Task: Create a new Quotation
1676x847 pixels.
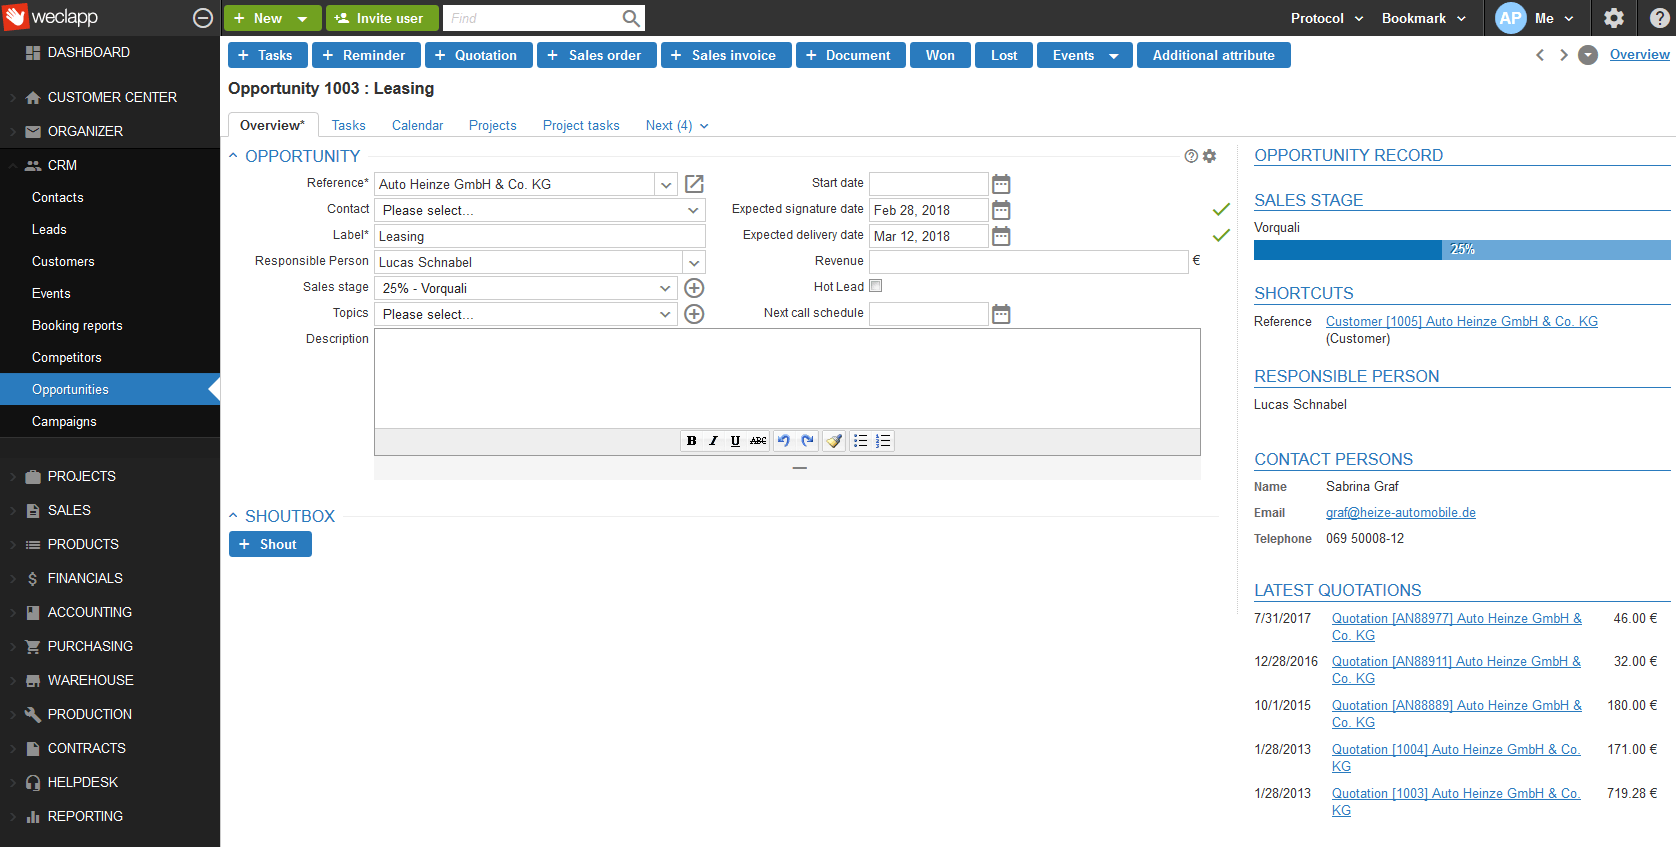Action: [x=481, y=55]
